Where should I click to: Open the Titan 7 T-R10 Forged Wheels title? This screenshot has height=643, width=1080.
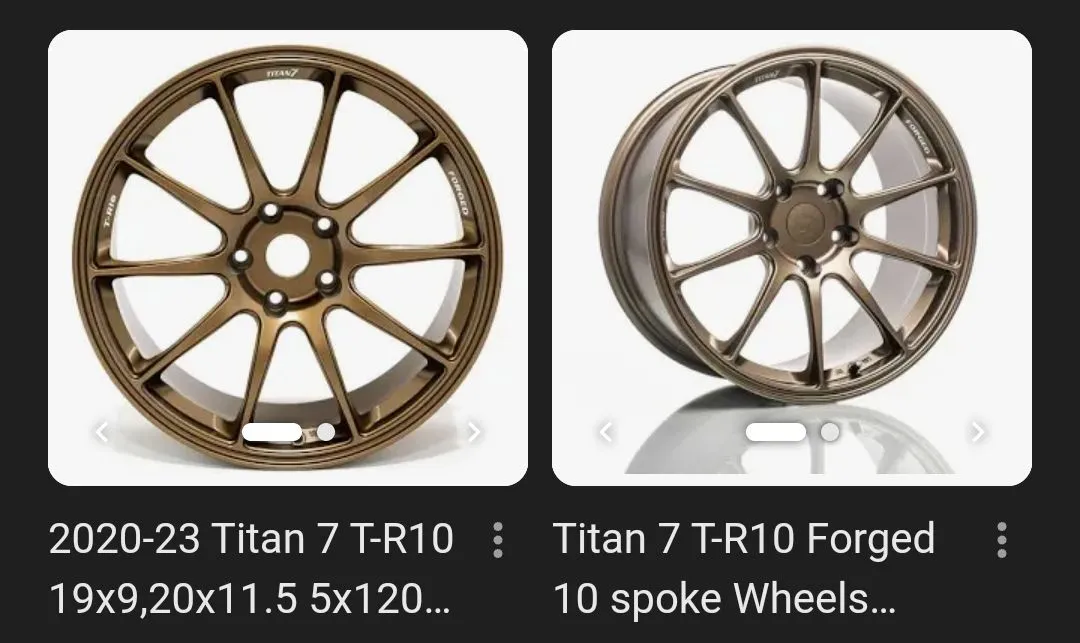coord(744,569)
